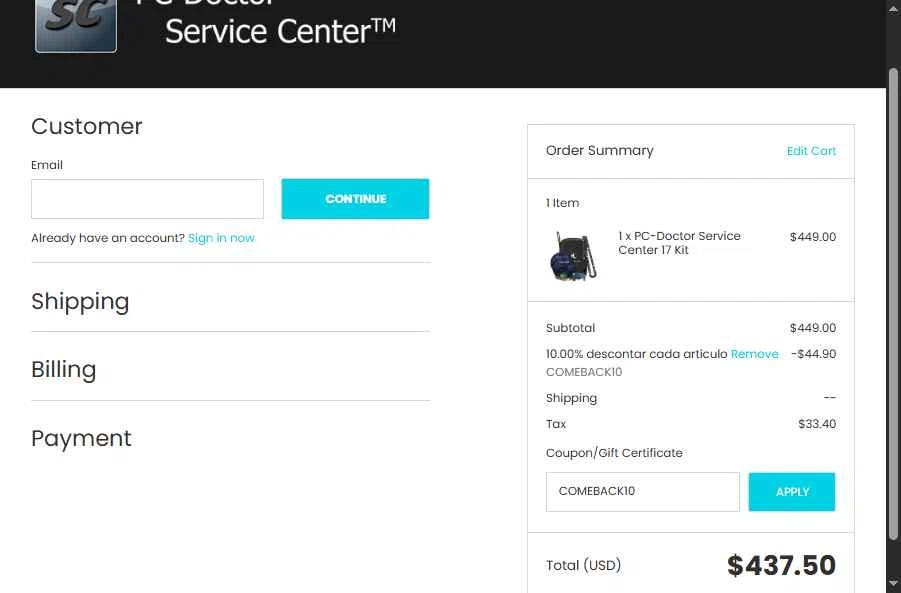Click the Shipping section heading

tap(80, 302)
